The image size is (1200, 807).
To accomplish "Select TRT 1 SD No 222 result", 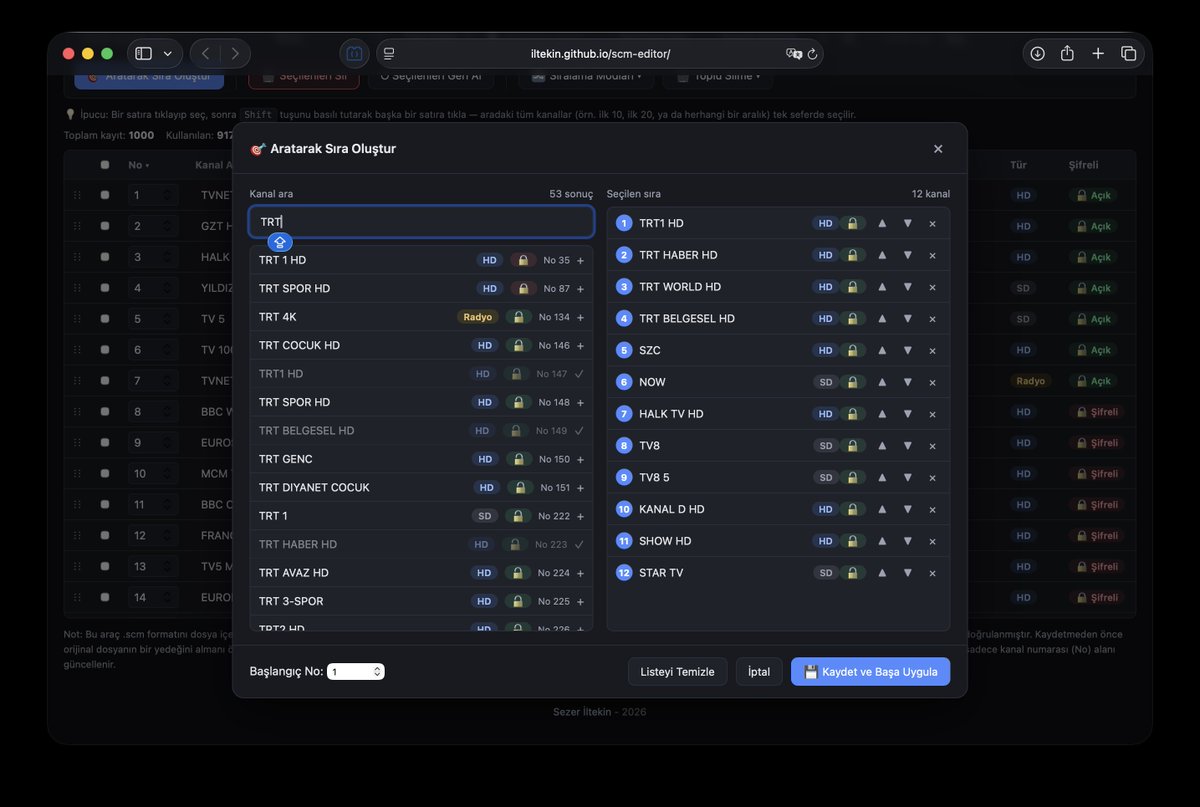I will click(x=421, y=516).
